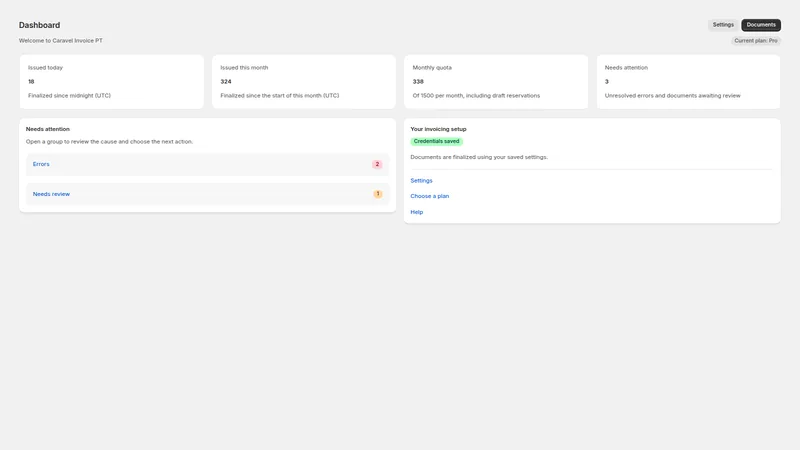Click 'Open a group to review the cause' text
The image size is (800, 450).
pyautogui.click(x=109, y=142)
